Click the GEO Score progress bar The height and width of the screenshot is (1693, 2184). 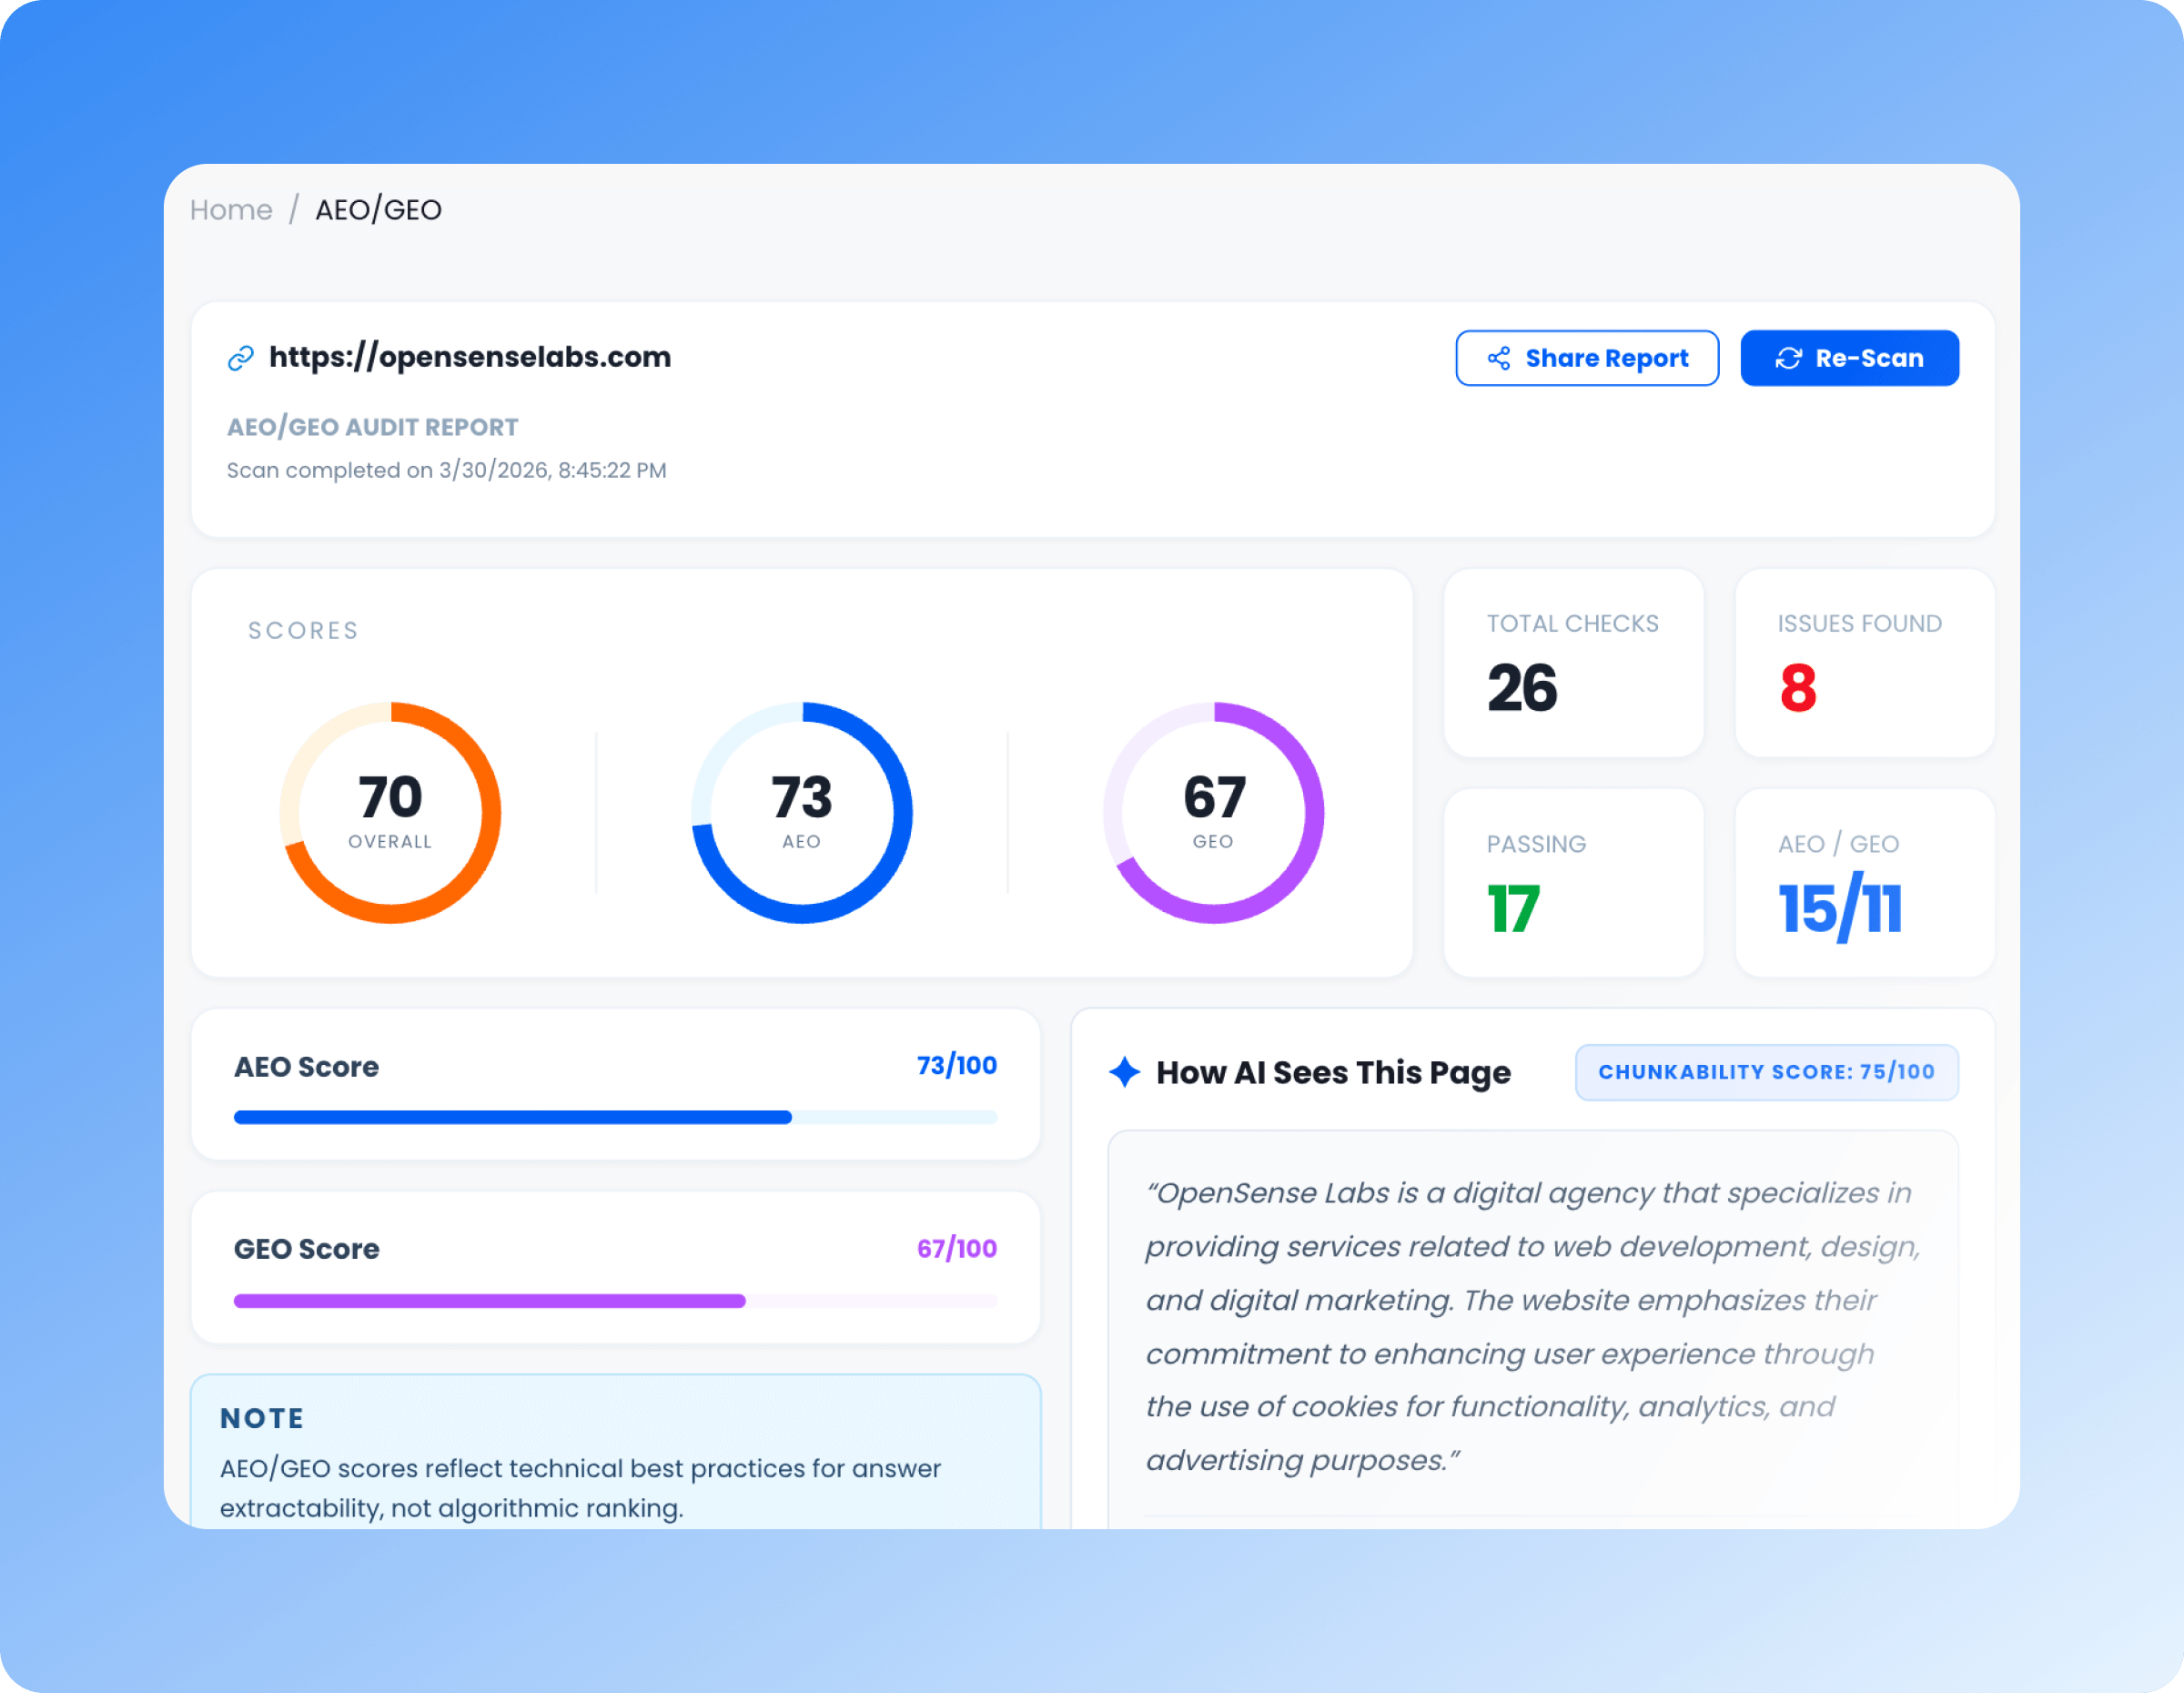click(x=615, y=1301)
